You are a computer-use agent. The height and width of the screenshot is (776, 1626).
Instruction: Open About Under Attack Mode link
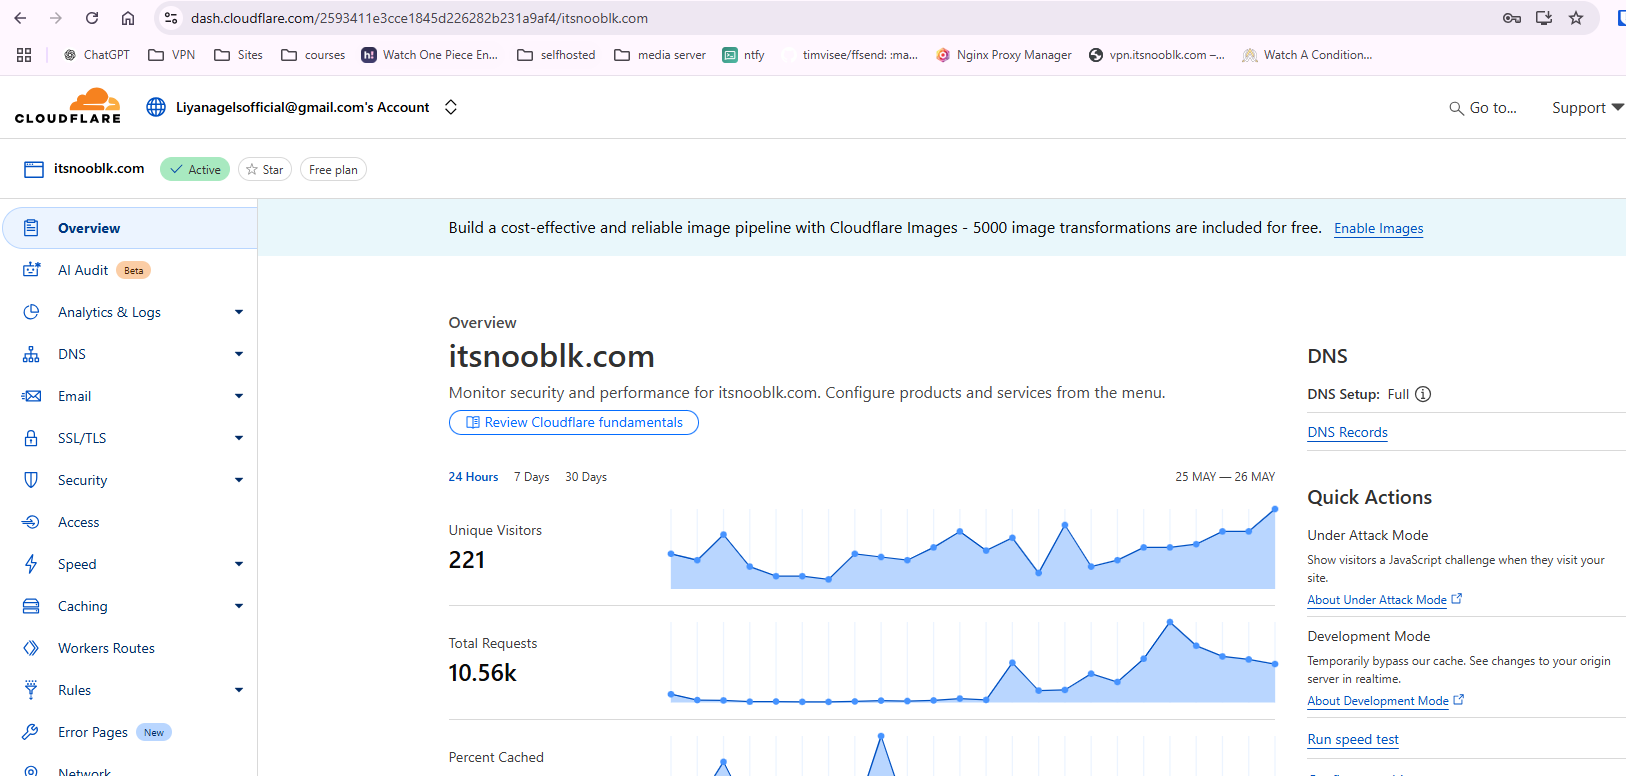coord(1385,600)
